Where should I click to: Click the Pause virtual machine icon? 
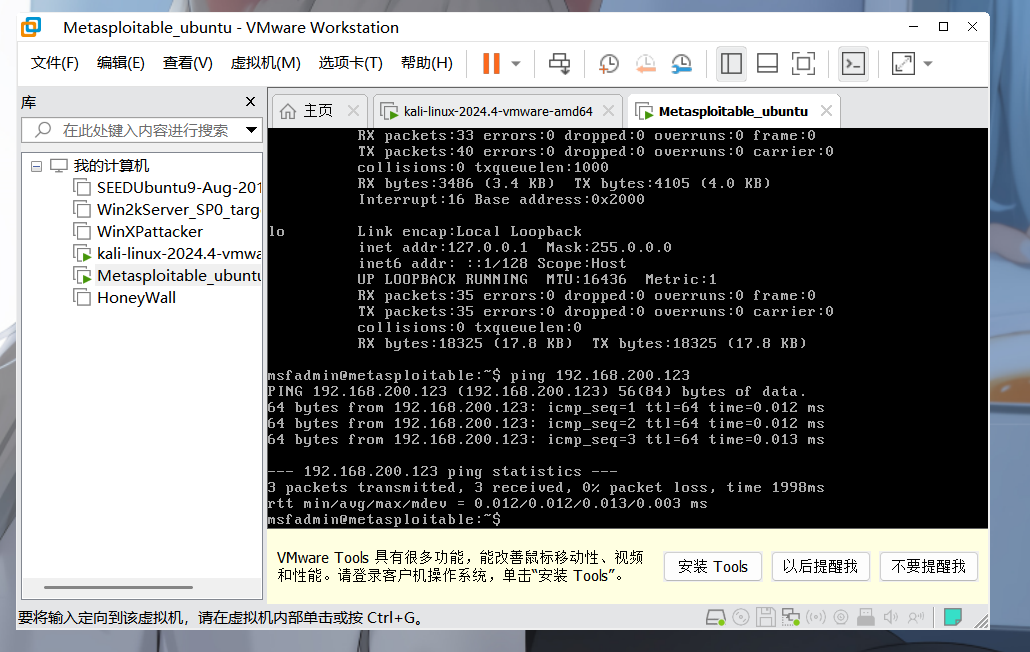click(491, 64)
